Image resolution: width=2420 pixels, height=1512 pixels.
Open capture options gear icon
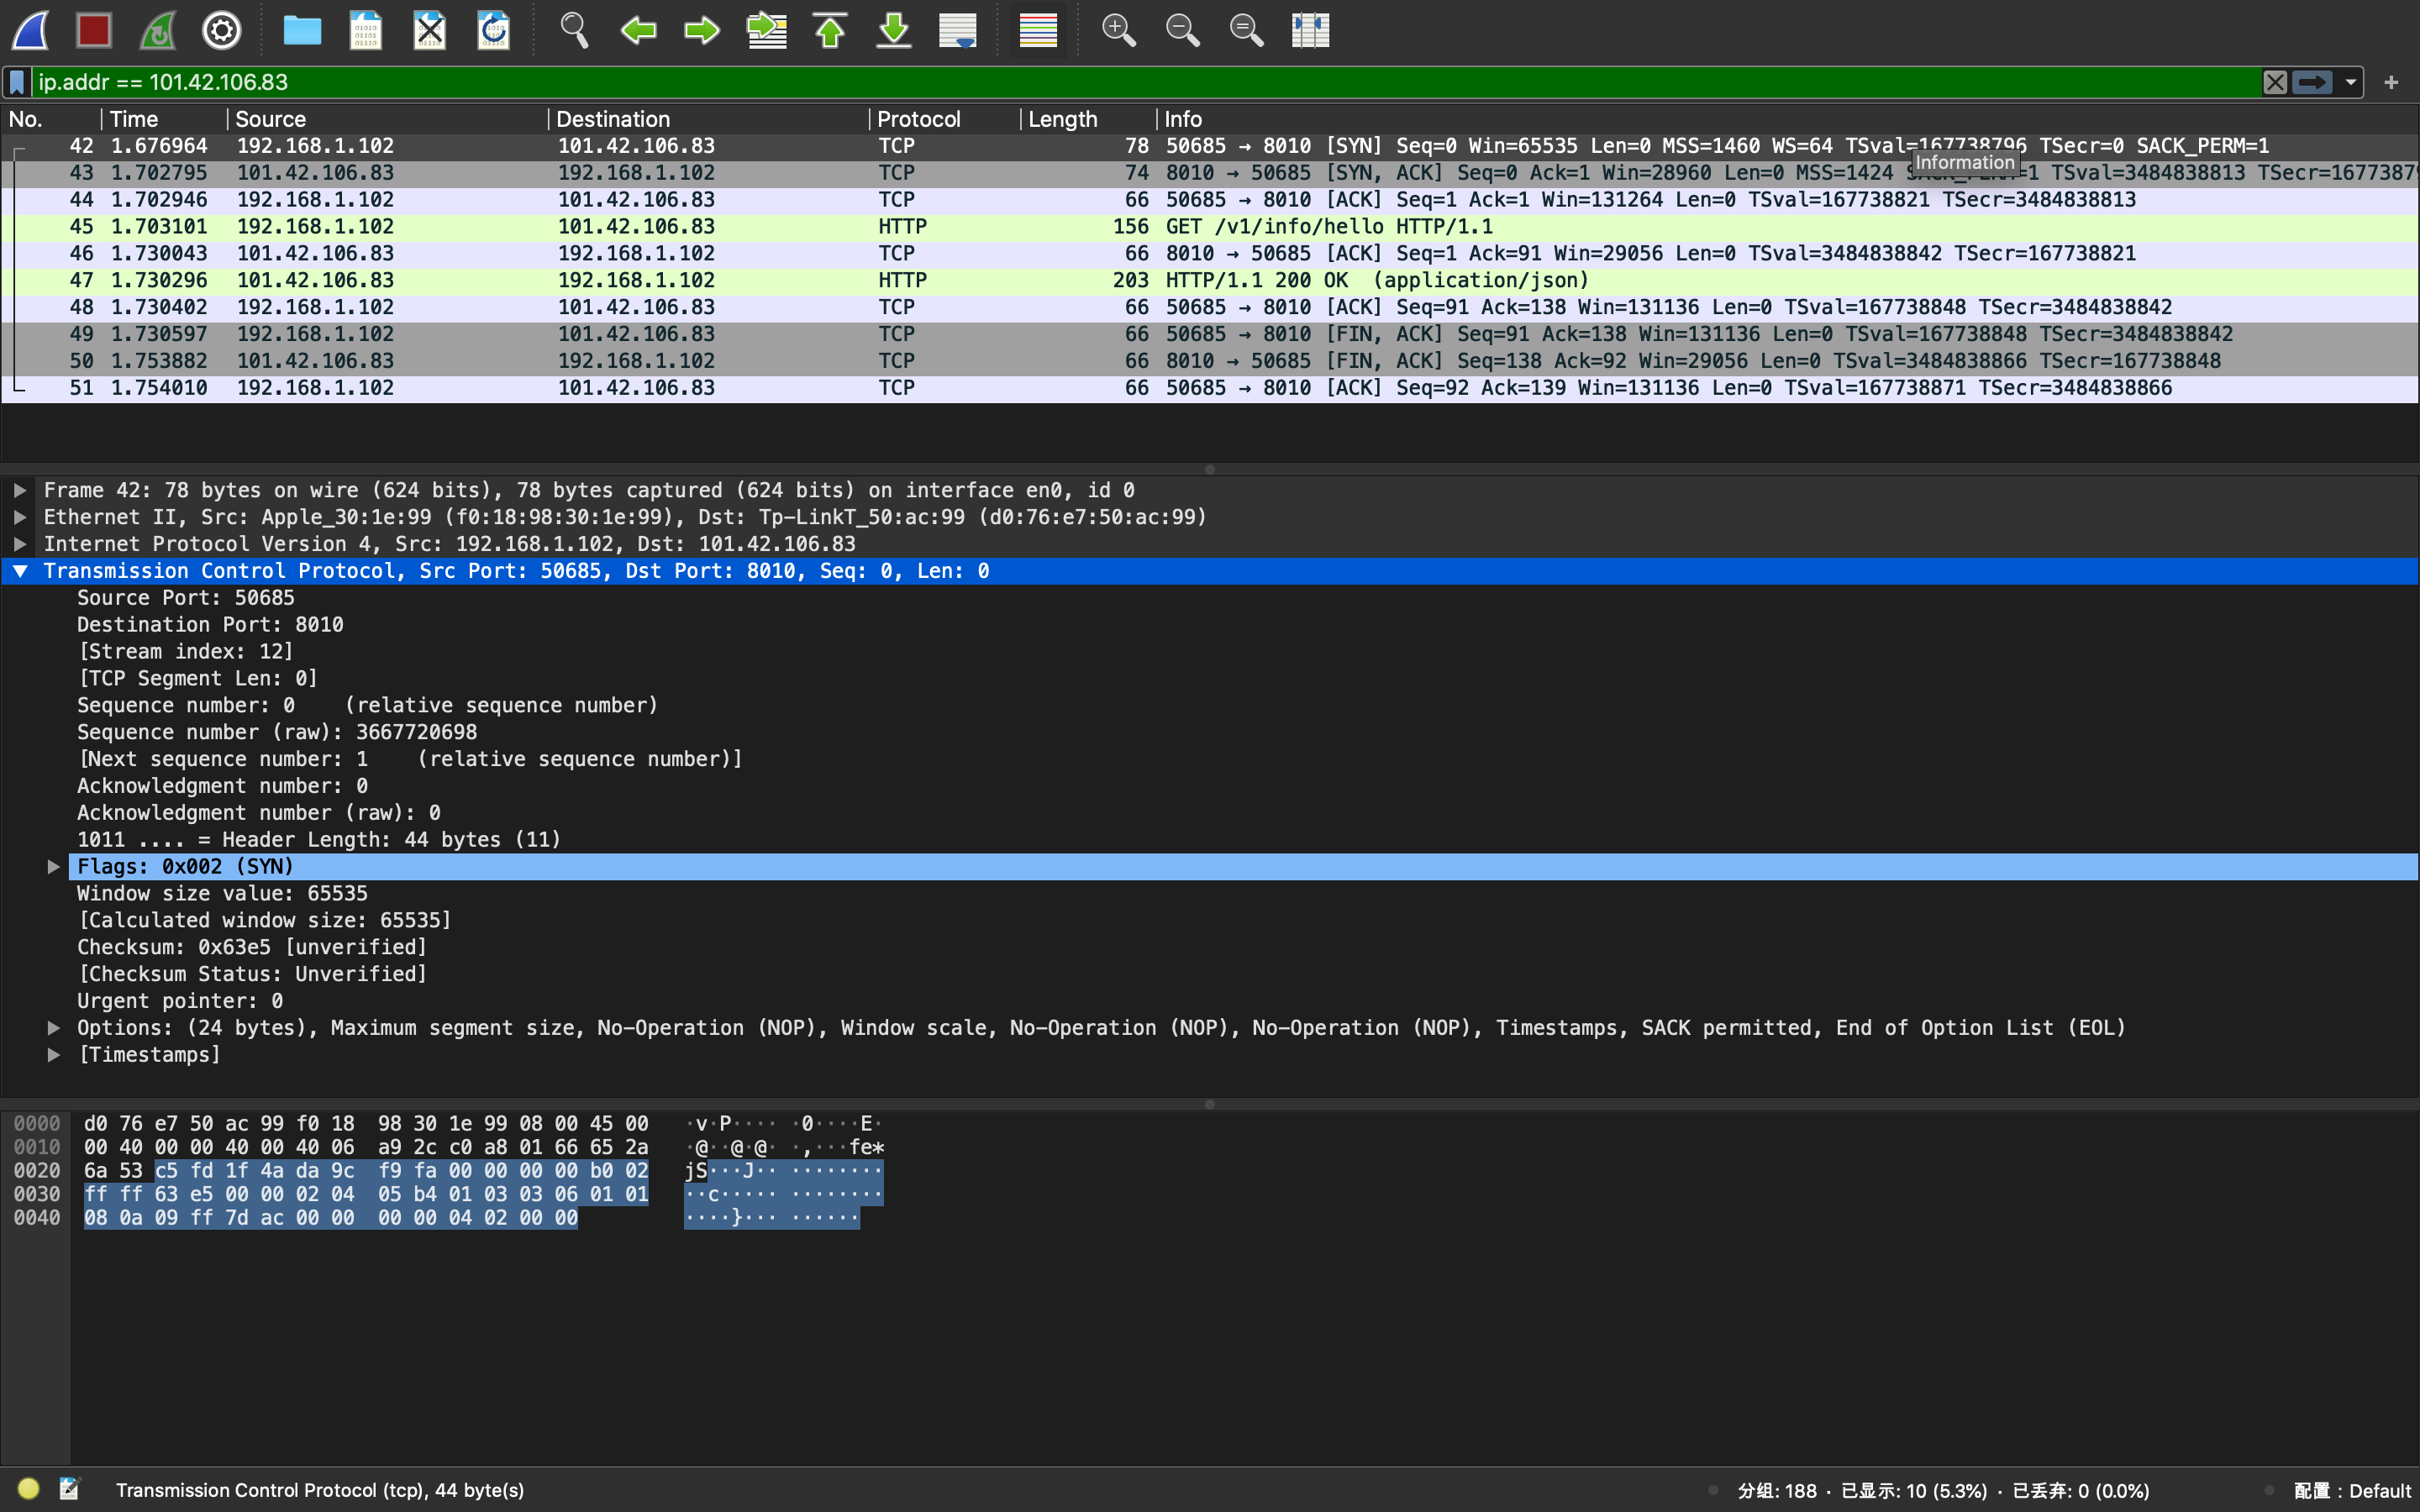pyautogui.click(x=222, y=30)
